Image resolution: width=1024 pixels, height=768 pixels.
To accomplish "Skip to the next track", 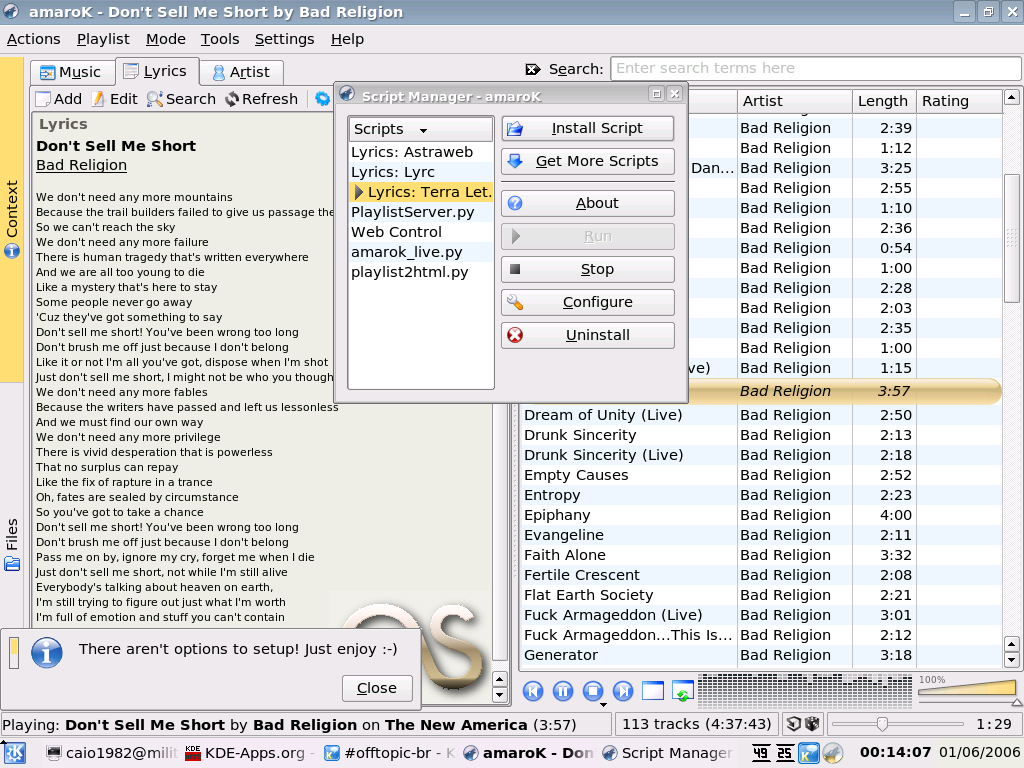I will 623,691.
